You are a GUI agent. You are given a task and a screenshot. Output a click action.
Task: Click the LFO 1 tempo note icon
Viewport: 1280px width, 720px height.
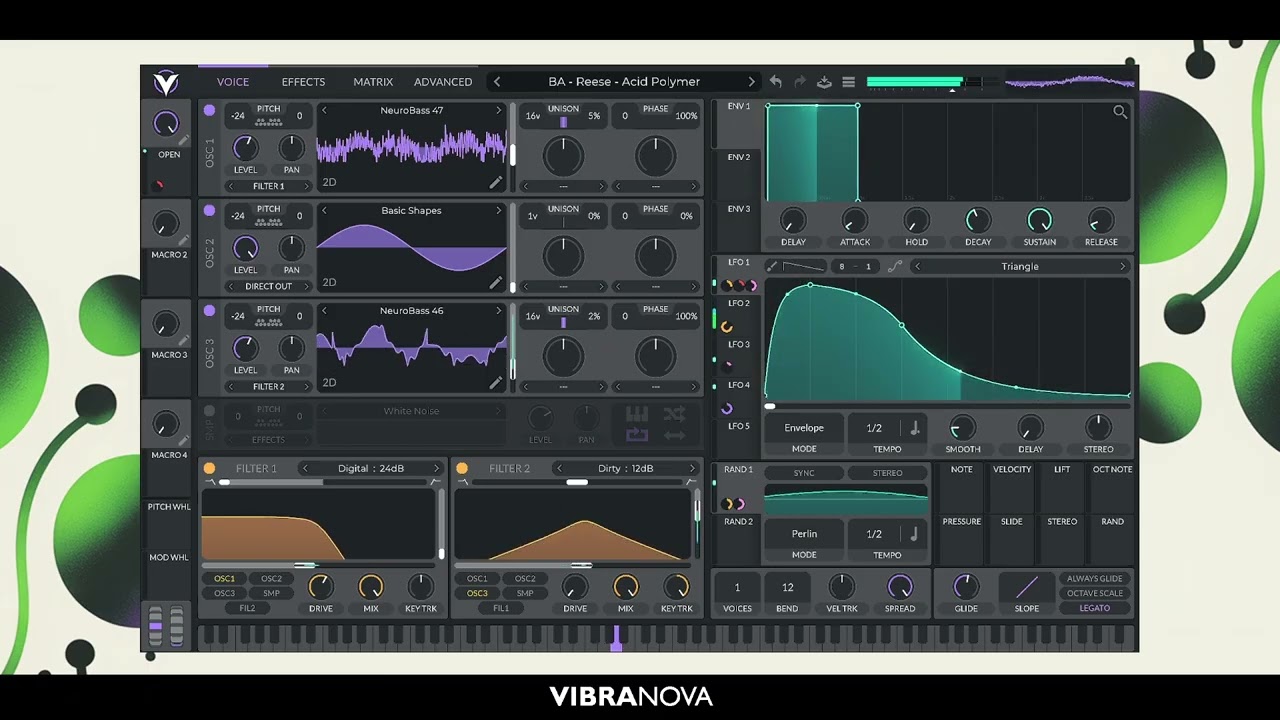coord(914,428)
